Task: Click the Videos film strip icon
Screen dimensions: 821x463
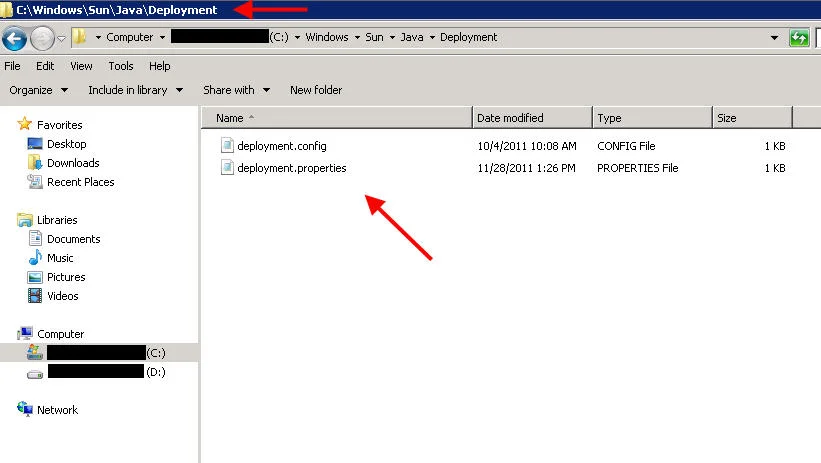Action: [x=35, y=295]
